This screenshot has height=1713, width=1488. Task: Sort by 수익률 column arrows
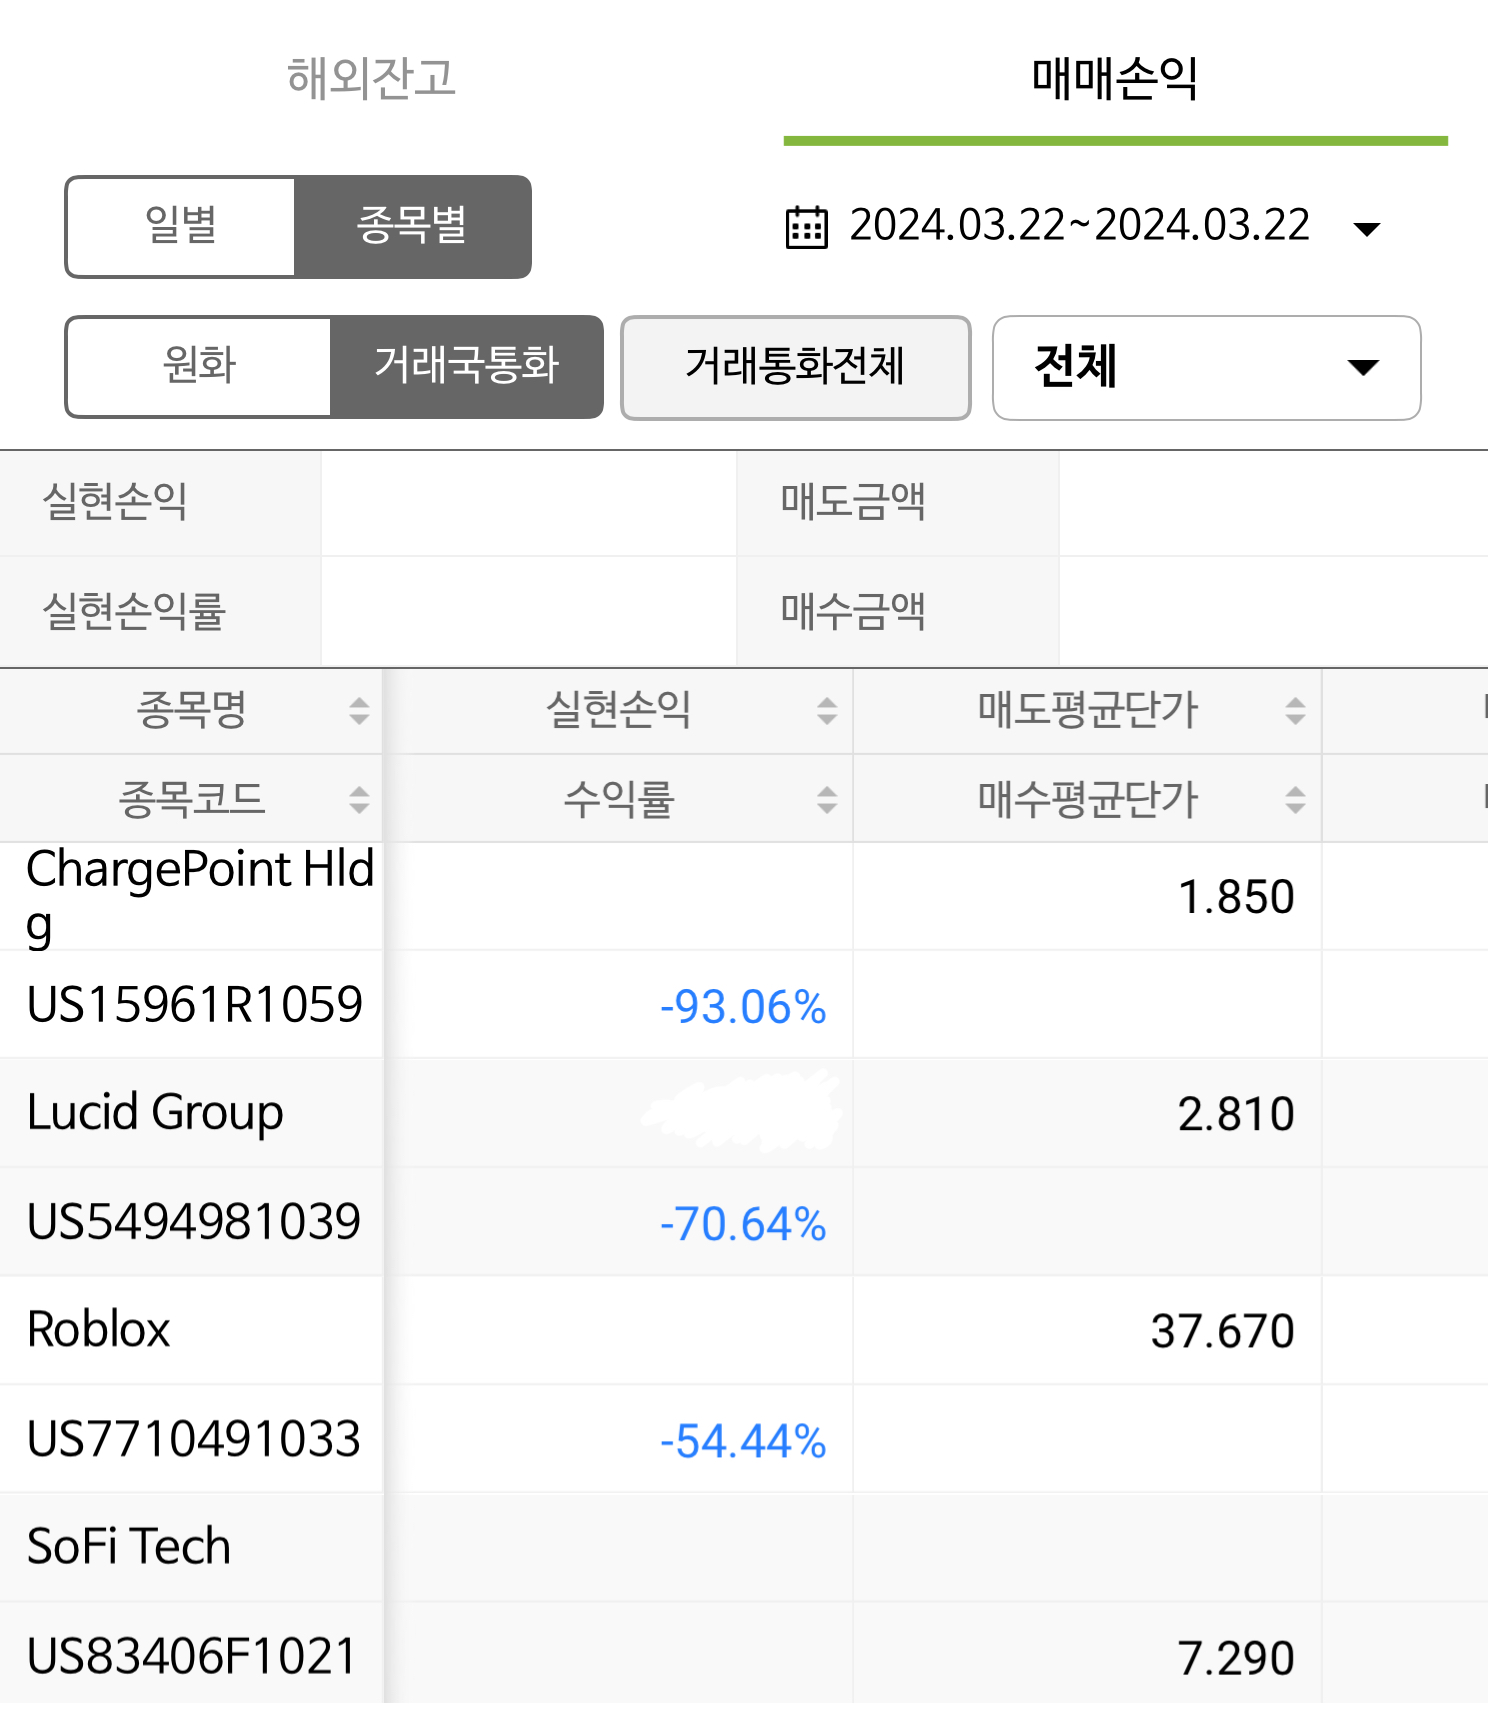(x=827, y=800)
